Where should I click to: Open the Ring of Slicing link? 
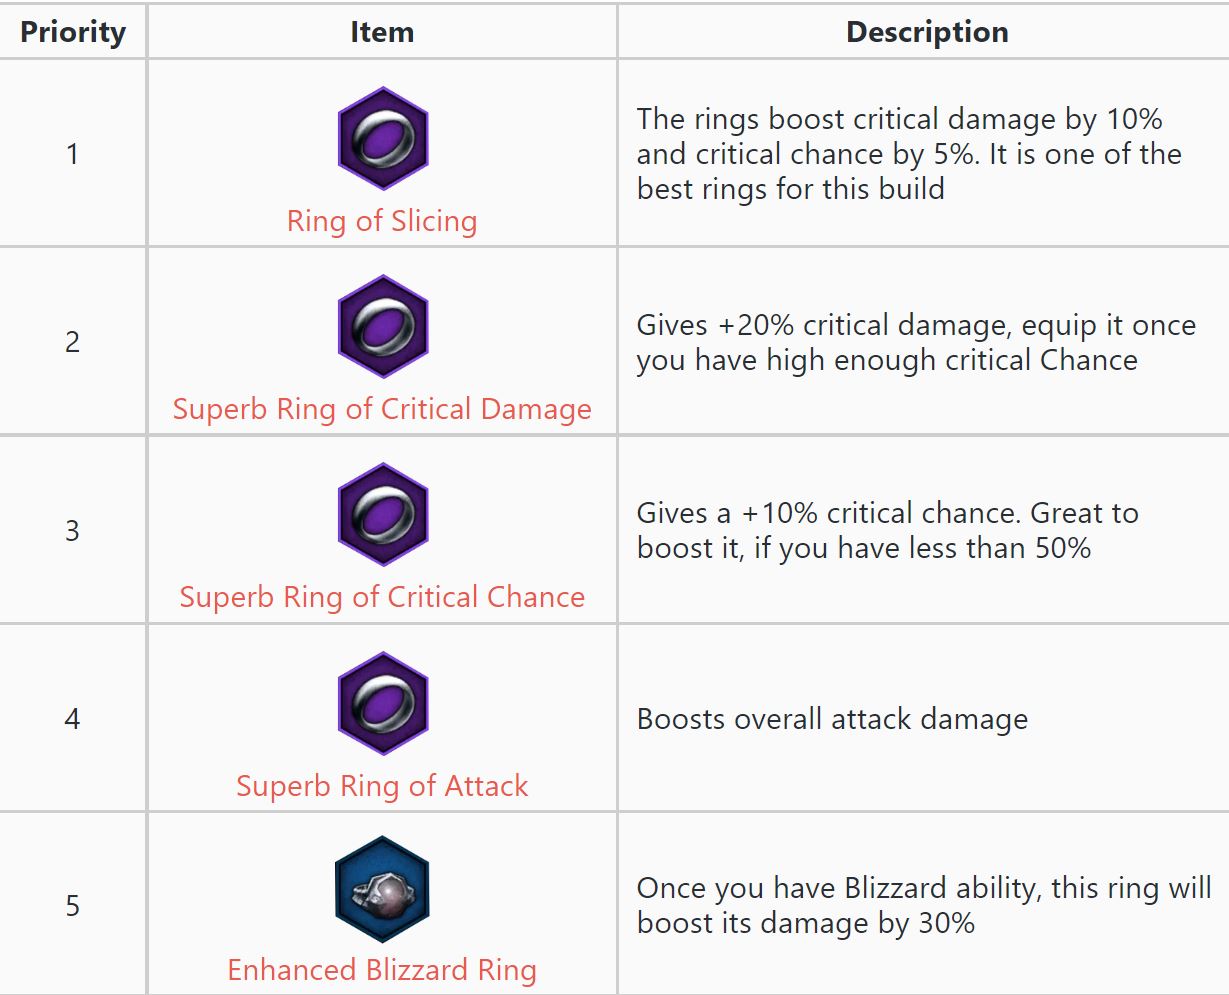(x=382, y=221)
